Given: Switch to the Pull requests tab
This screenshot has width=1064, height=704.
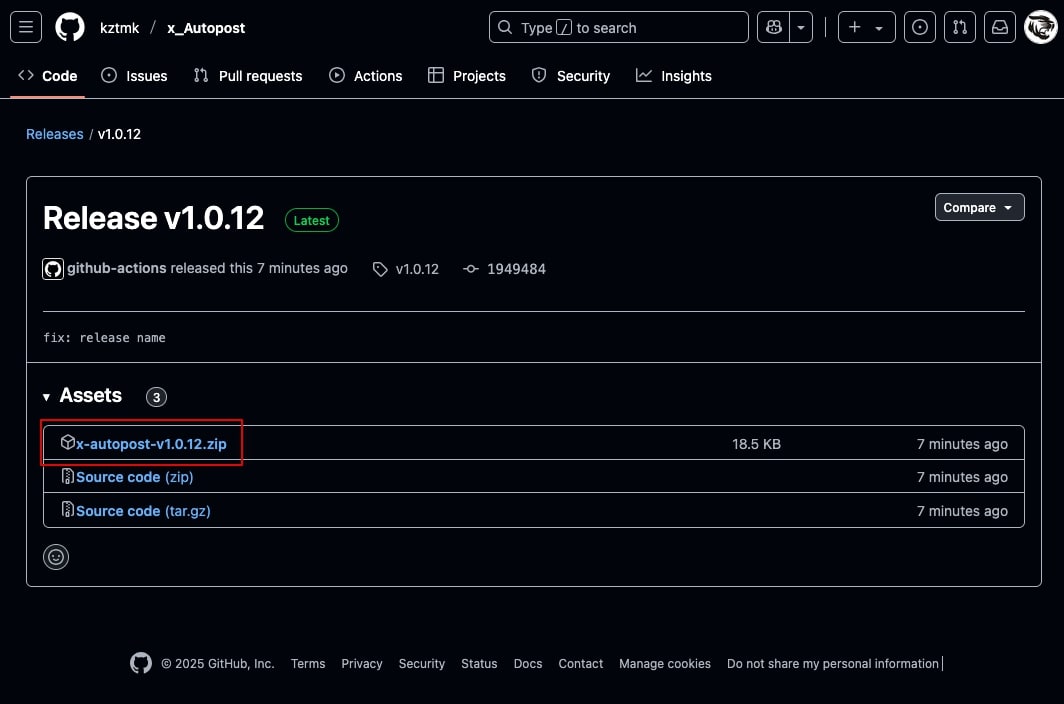Looking at the screenshot, I should pos(248,76).
